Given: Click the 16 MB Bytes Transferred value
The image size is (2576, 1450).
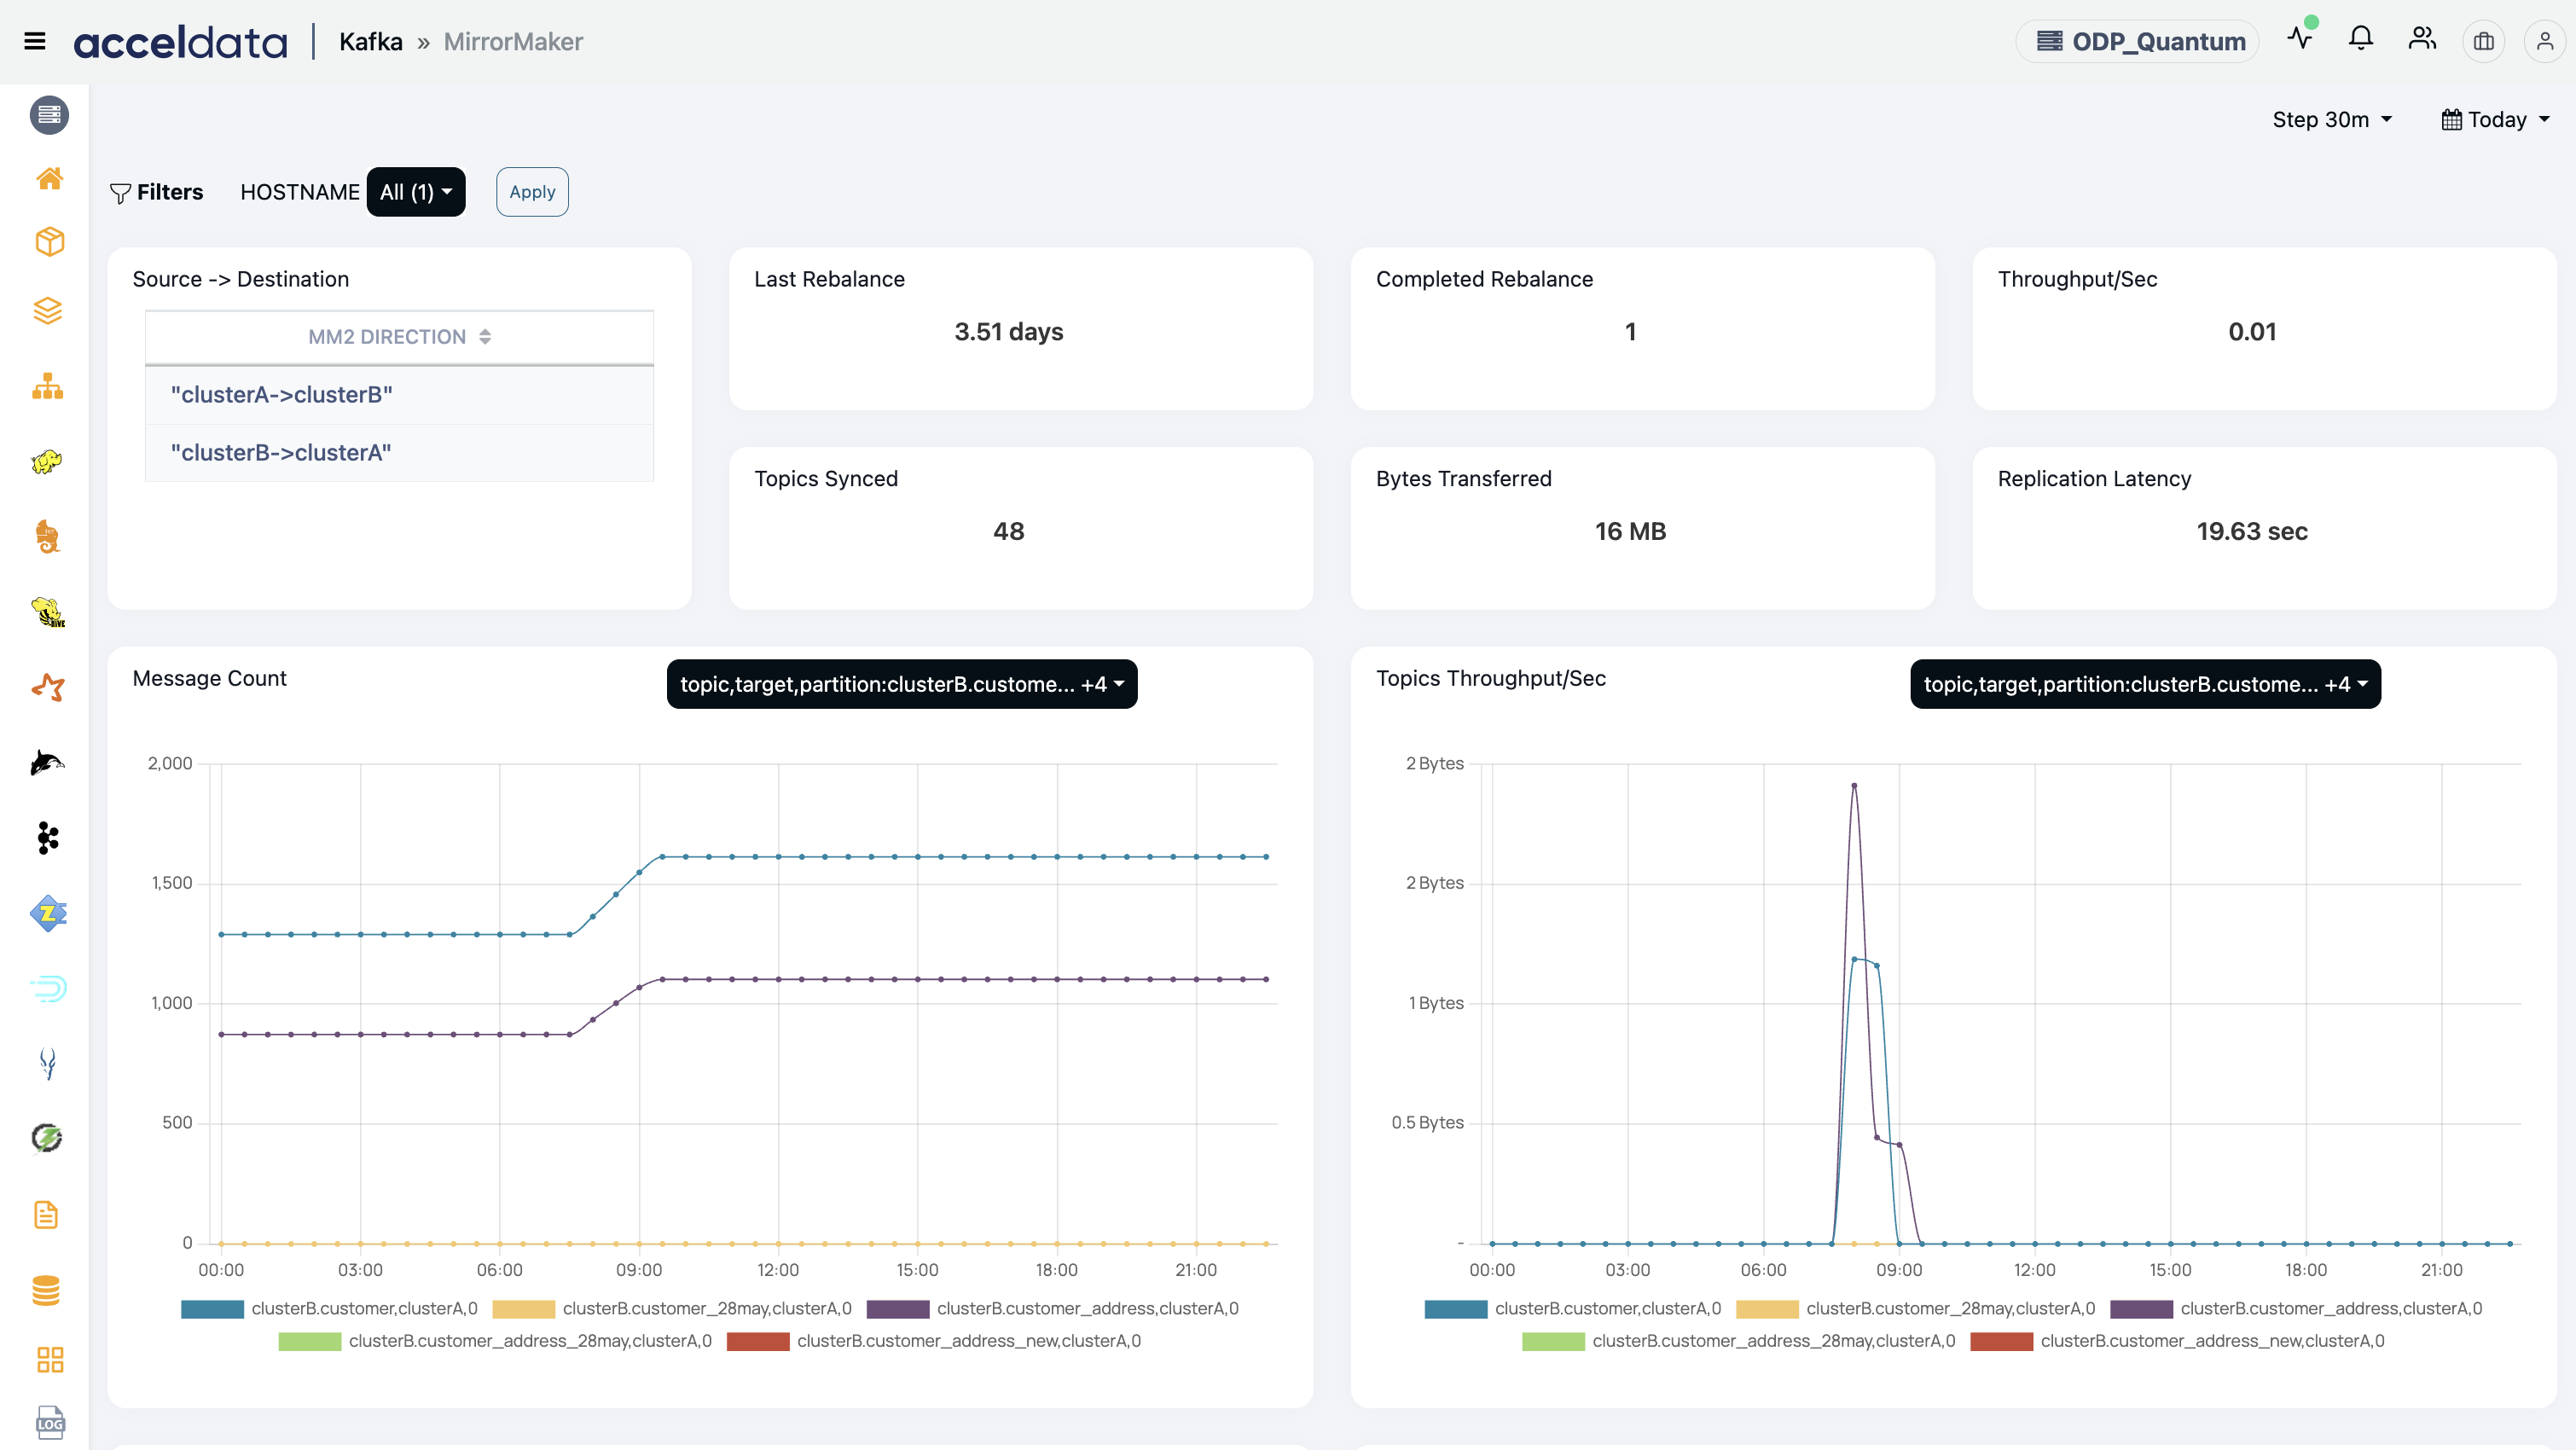Looking at the screenshot, I should [1631, 531].
